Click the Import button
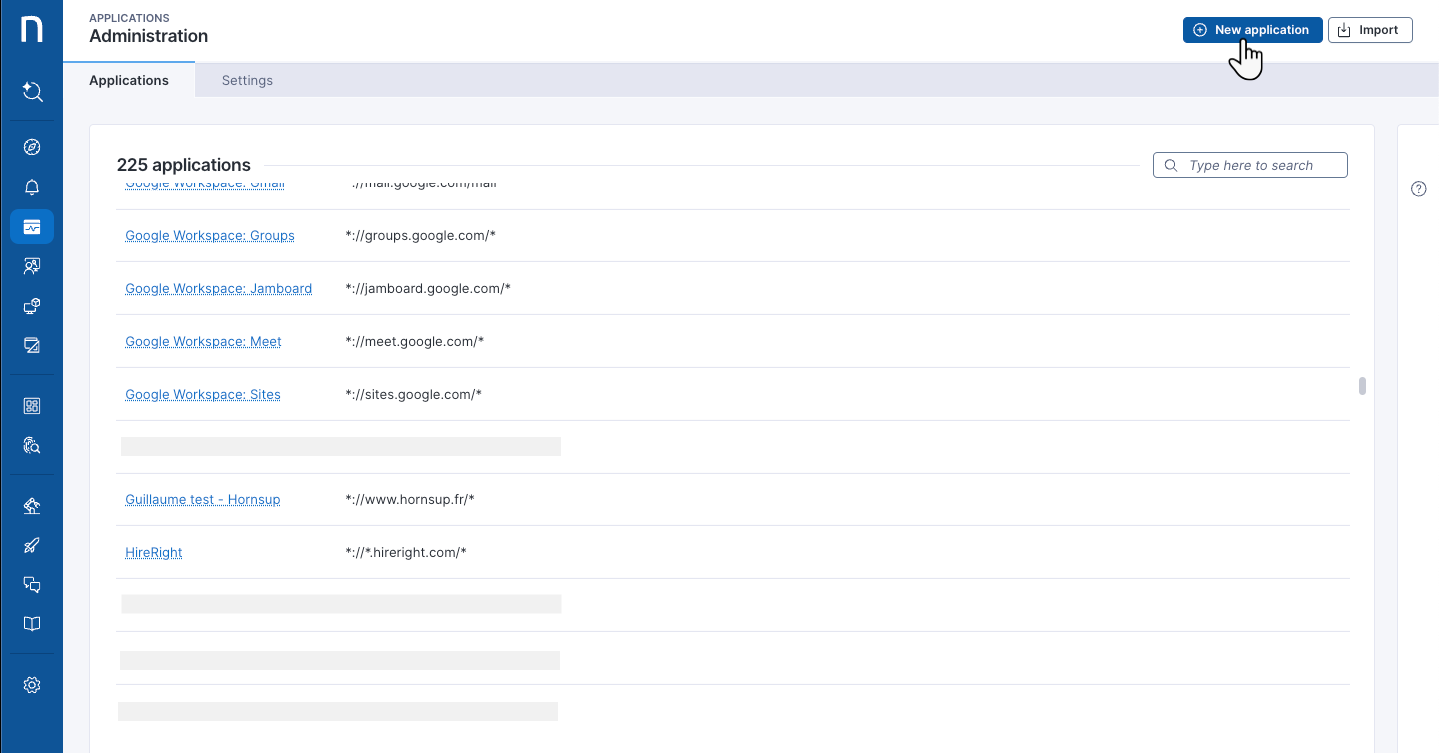Viewport: 1439px width, 753px height. point(1369,29)
